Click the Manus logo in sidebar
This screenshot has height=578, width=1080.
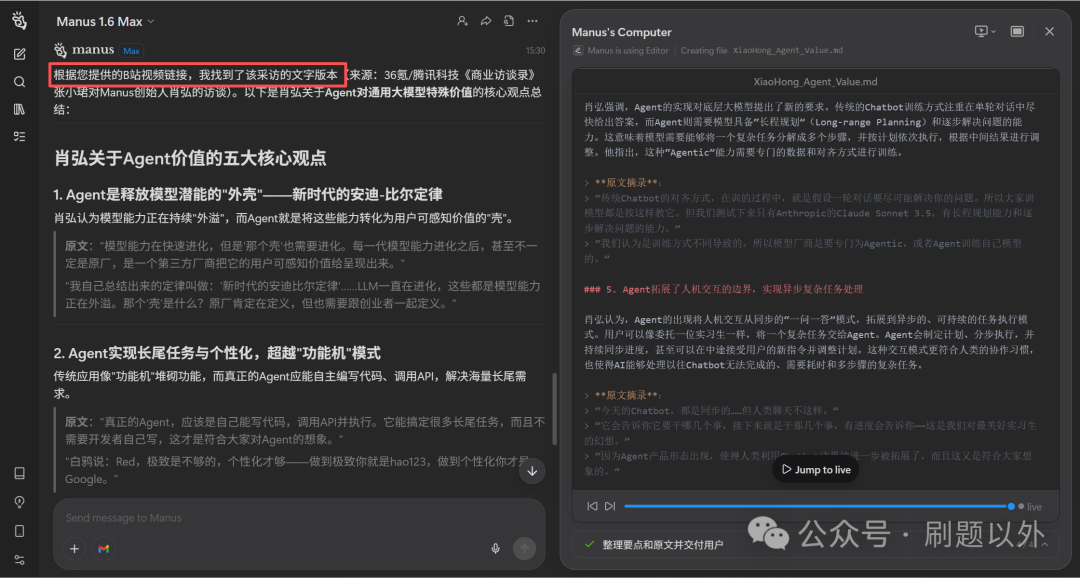pyautogui.click(x=19, y=21)
